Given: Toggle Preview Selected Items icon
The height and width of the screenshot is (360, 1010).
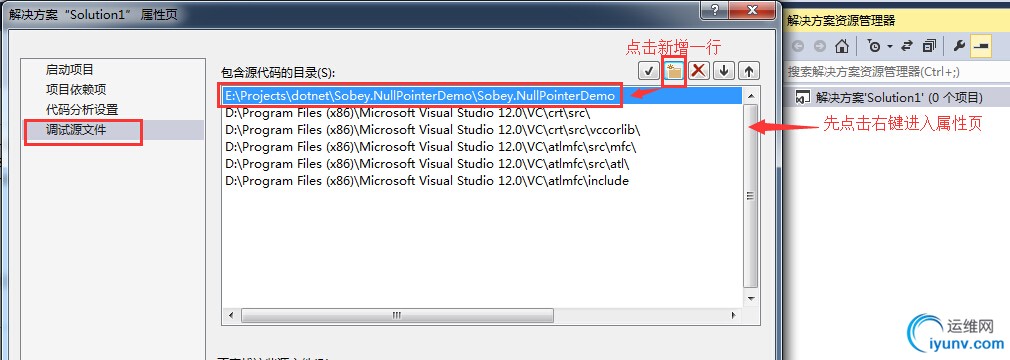Looking at the screenshot, I should (x=981, y=46).
